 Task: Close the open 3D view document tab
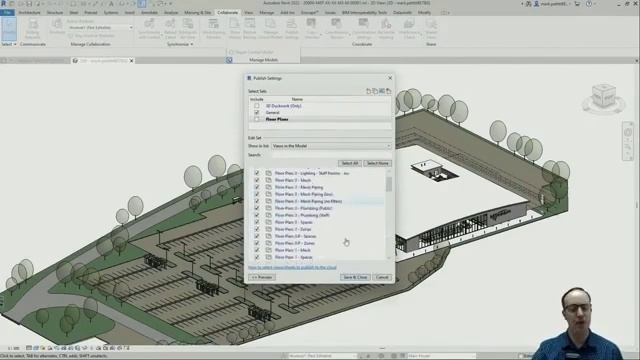(131, 60)
